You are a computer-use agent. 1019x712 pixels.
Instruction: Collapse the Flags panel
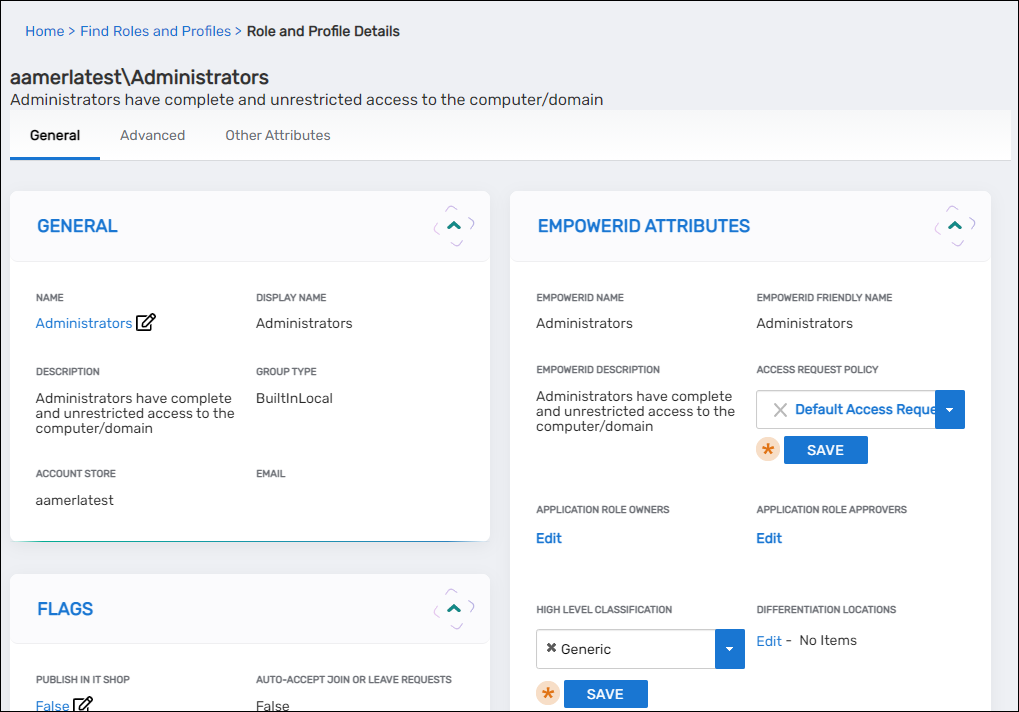tap(454, 608)
